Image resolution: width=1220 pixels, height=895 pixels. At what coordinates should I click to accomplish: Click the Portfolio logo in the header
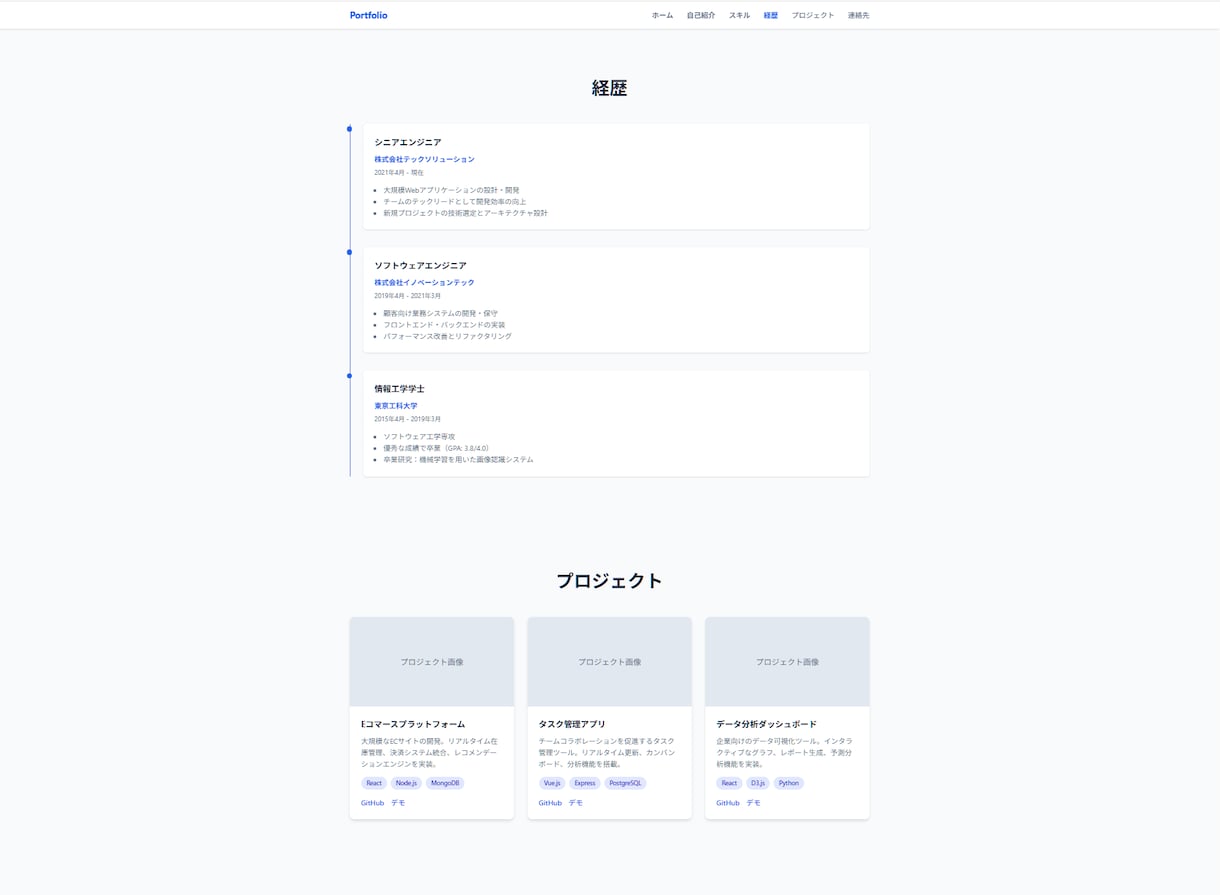click(x=368, y=15)
